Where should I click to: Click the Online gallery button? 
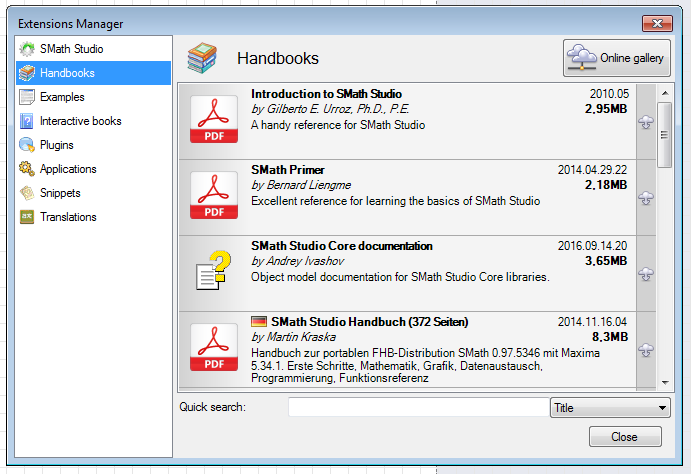pyautogui.click(x=616, y=59)
